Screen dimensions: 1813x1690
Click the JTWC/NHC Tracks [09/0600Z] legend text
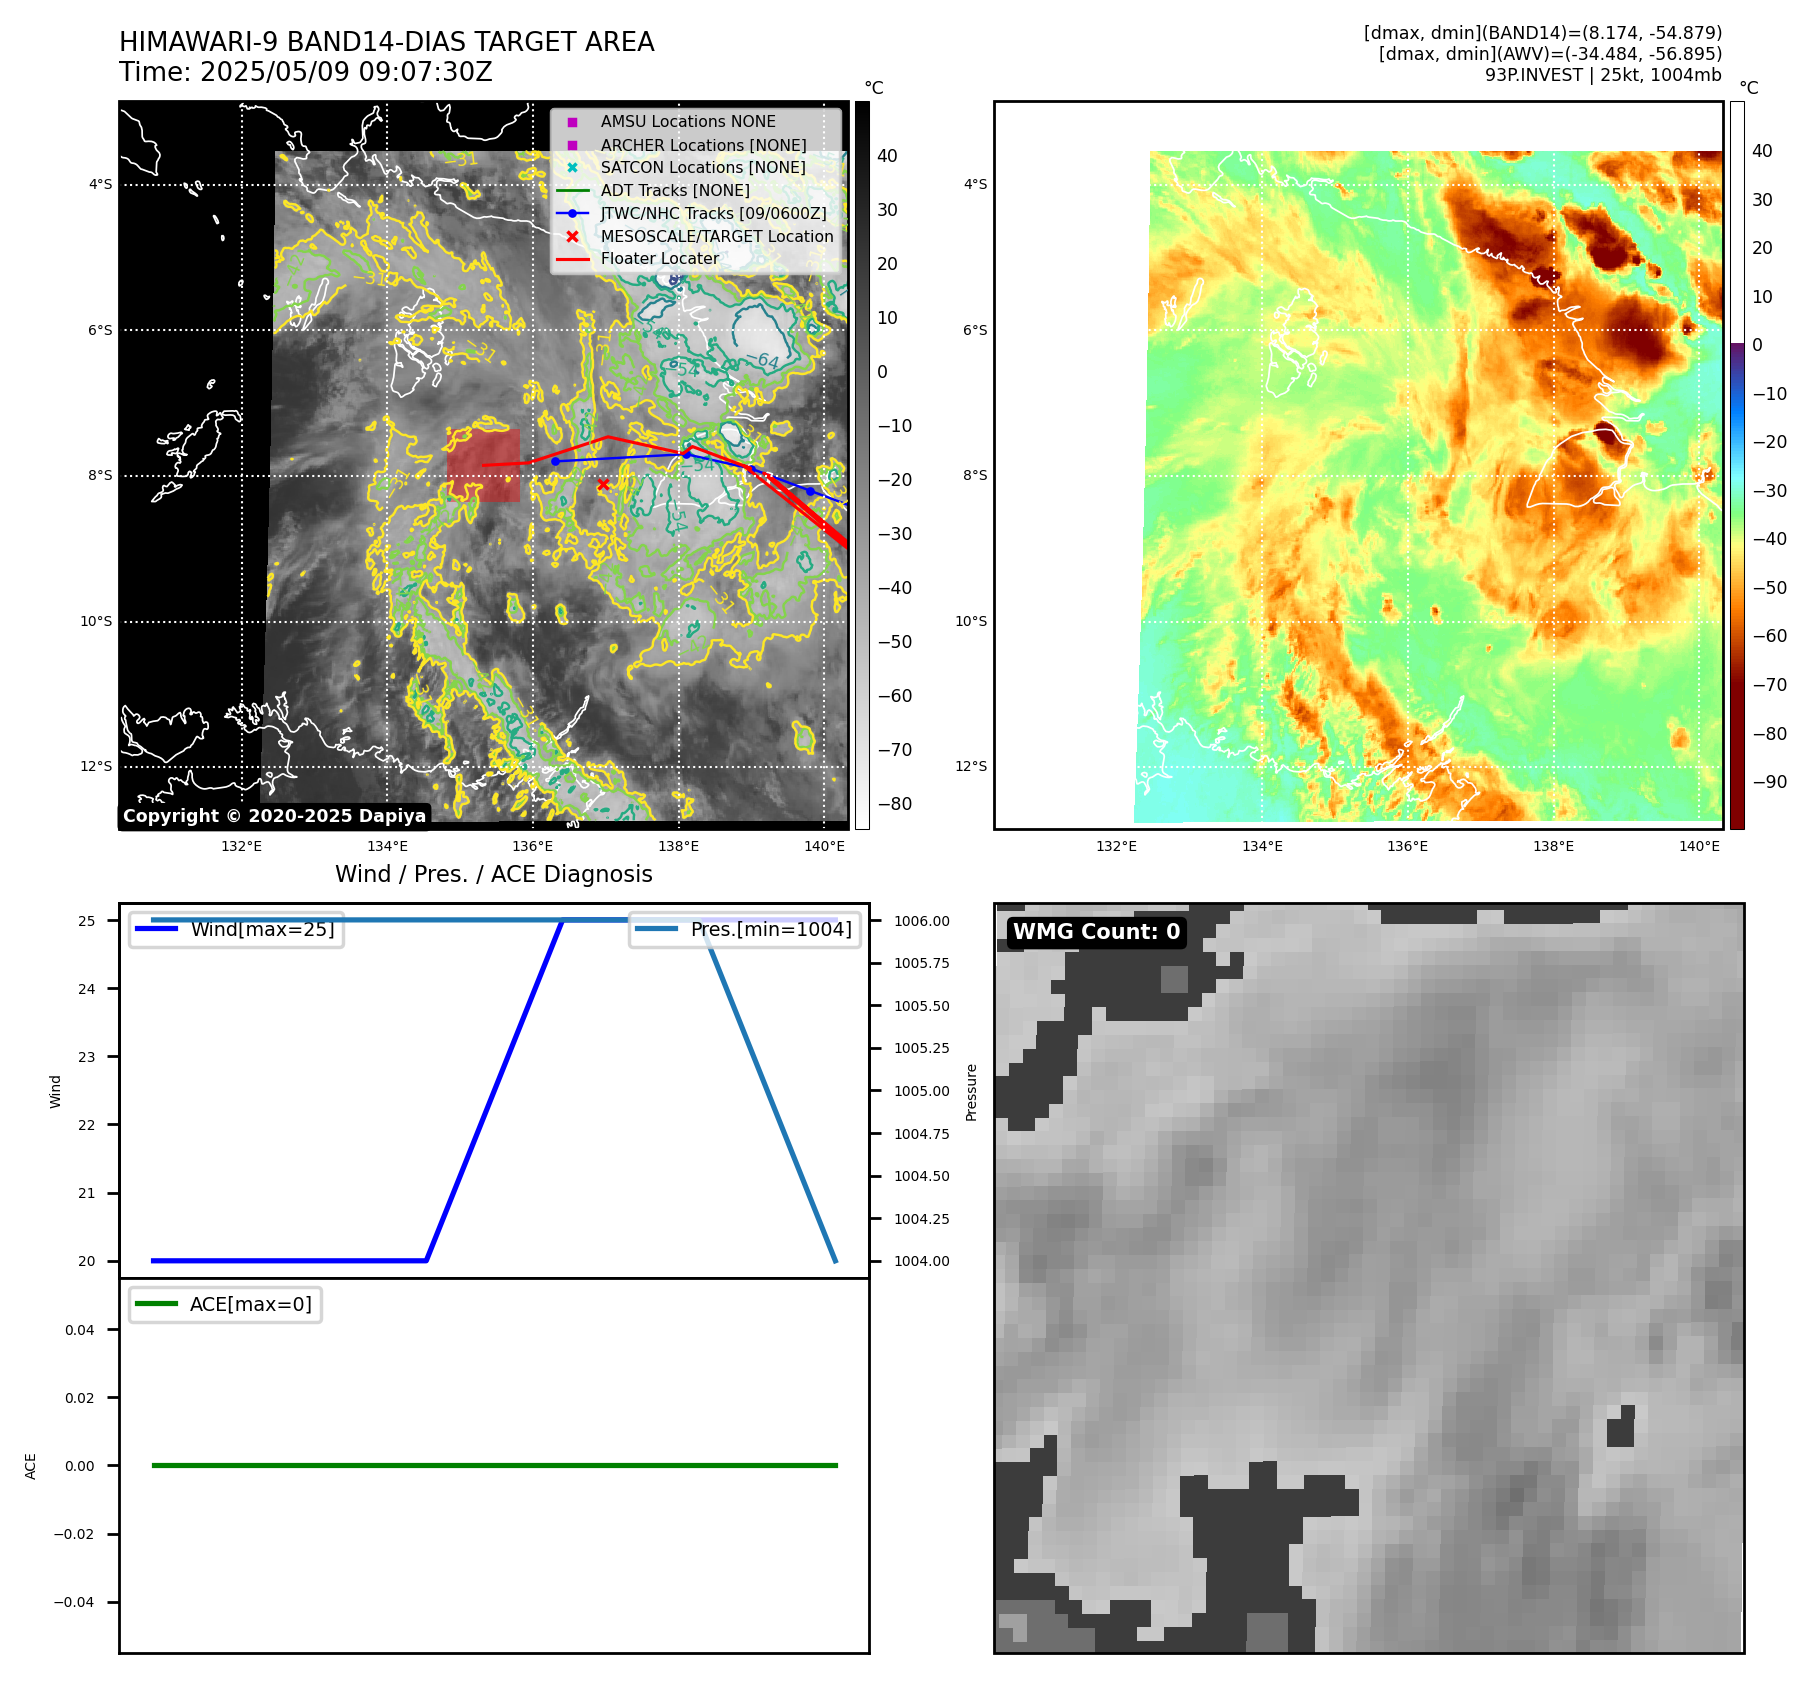pyautogui.click(x=714, y=213)
